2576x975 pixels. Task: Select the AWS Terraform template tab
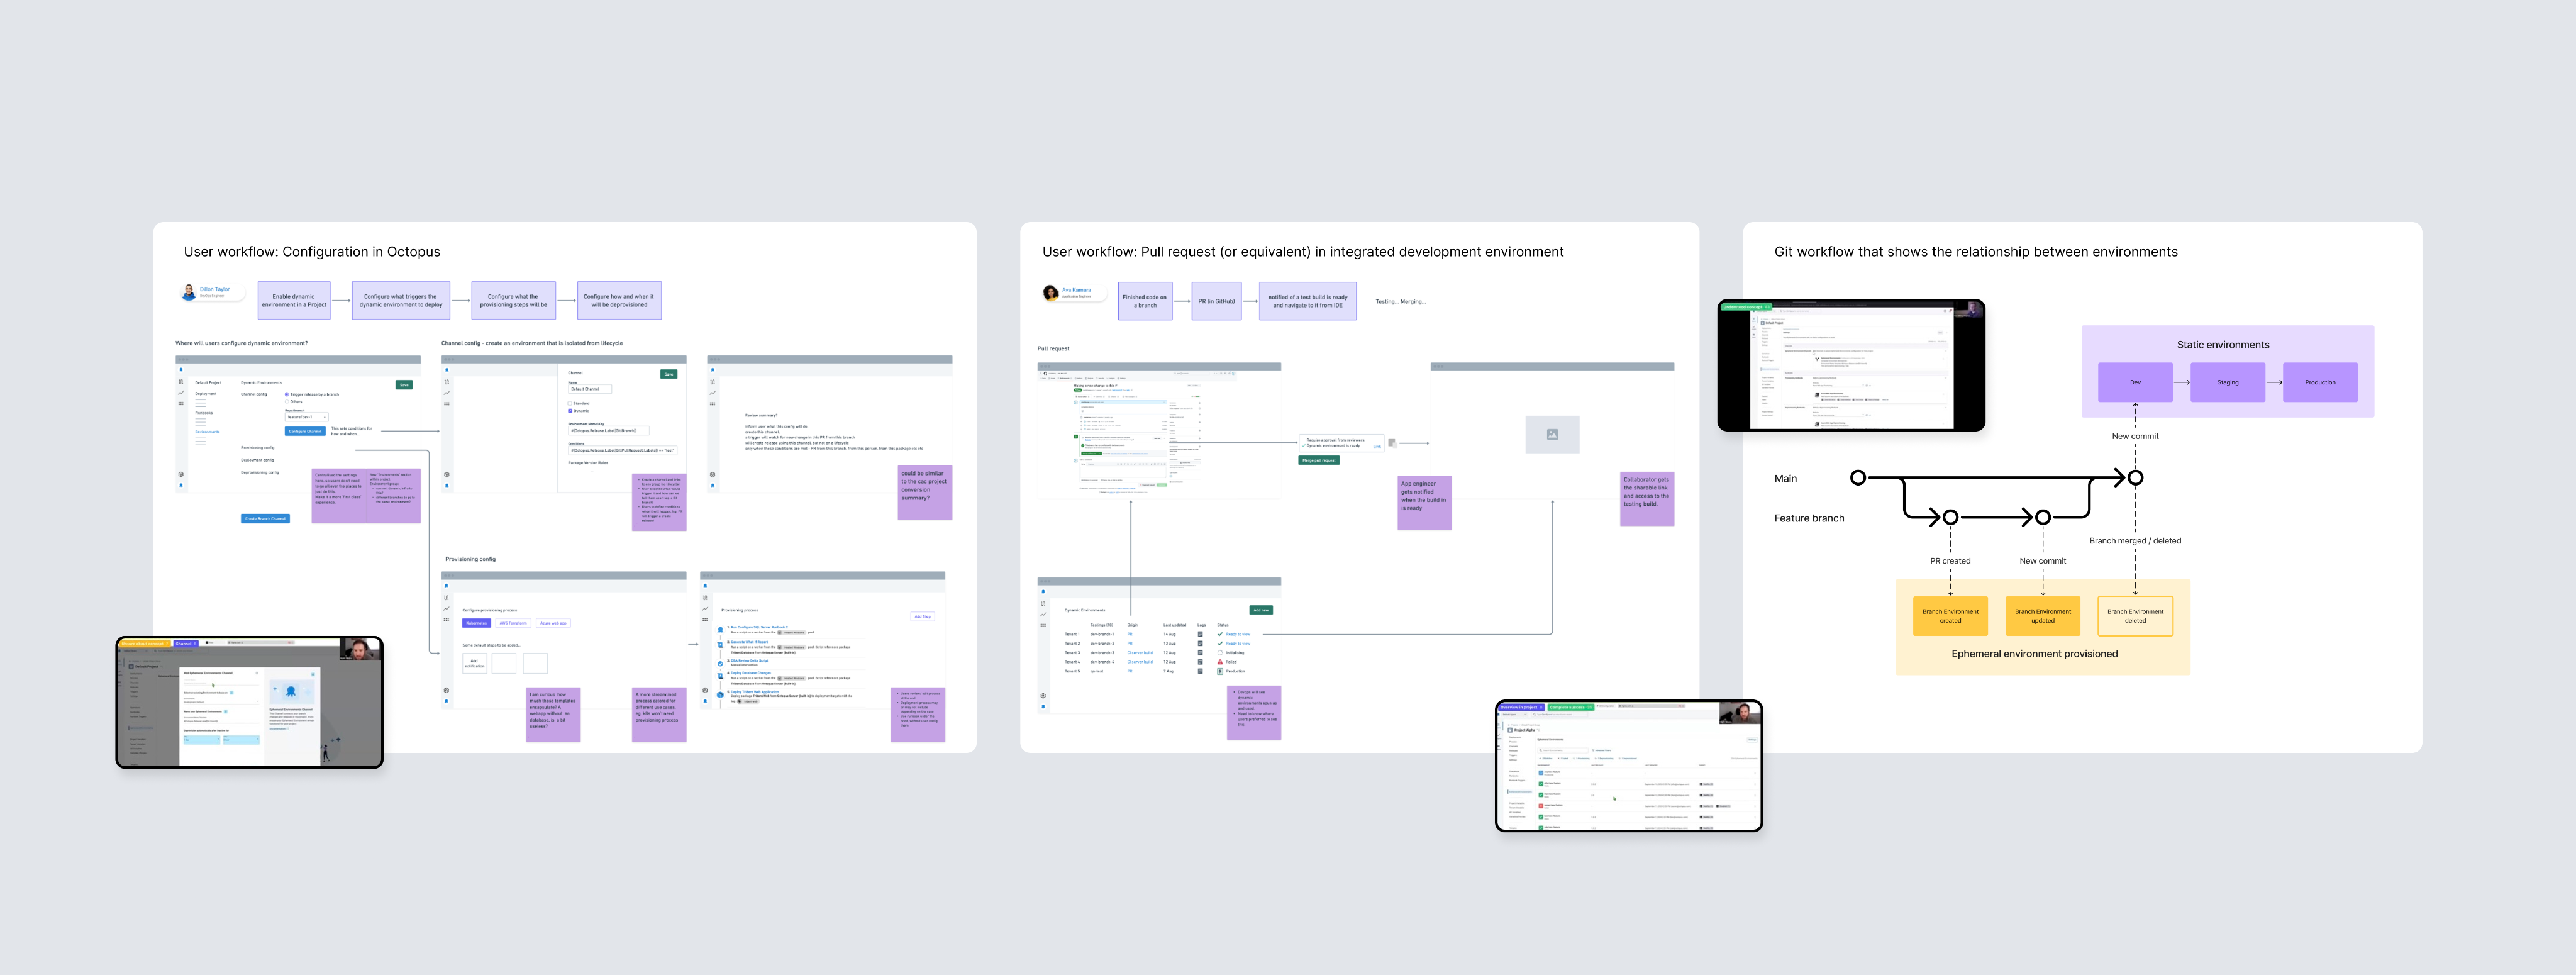[x=513, y=623]
